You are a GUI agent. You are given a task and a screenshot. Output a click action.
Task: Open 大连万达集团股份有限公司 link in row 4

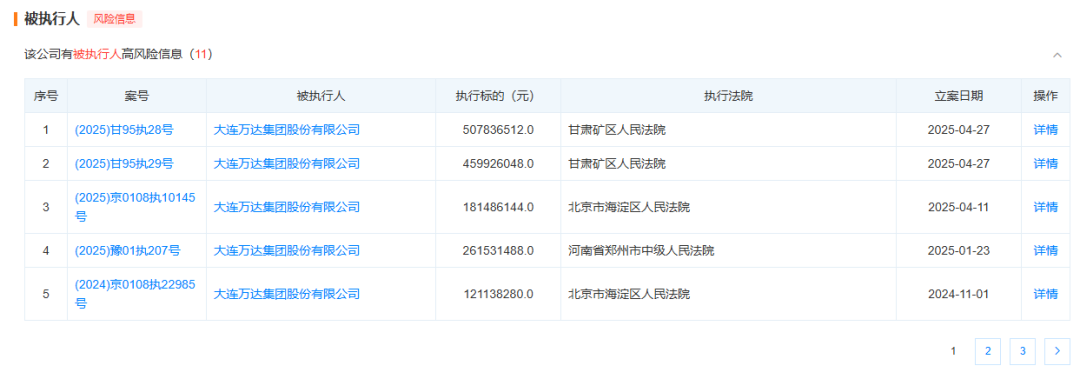[x=287, y=251]
